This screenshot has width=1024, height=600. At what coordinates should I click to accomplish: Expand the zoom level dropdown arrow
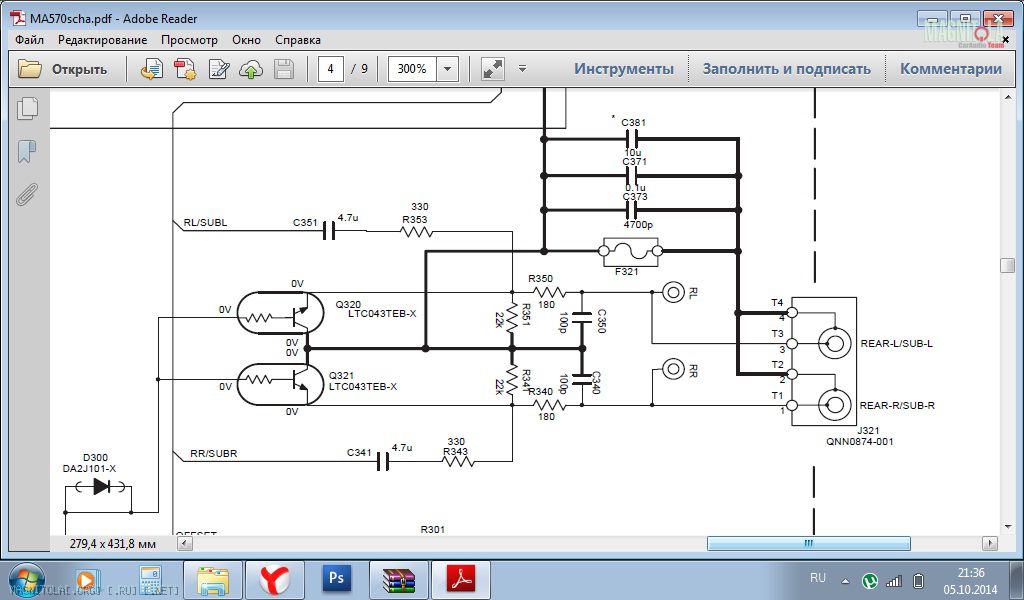[448, 69]
